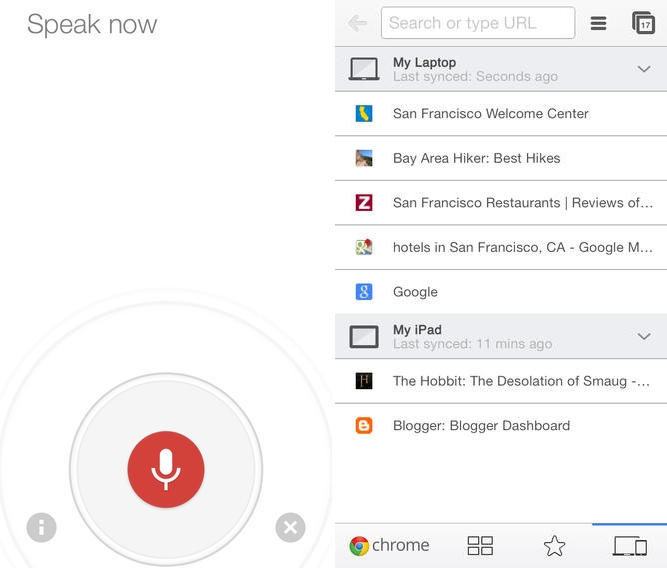667x568 pixels.
Task: Select the other devices tab
Action: [629, 546]
